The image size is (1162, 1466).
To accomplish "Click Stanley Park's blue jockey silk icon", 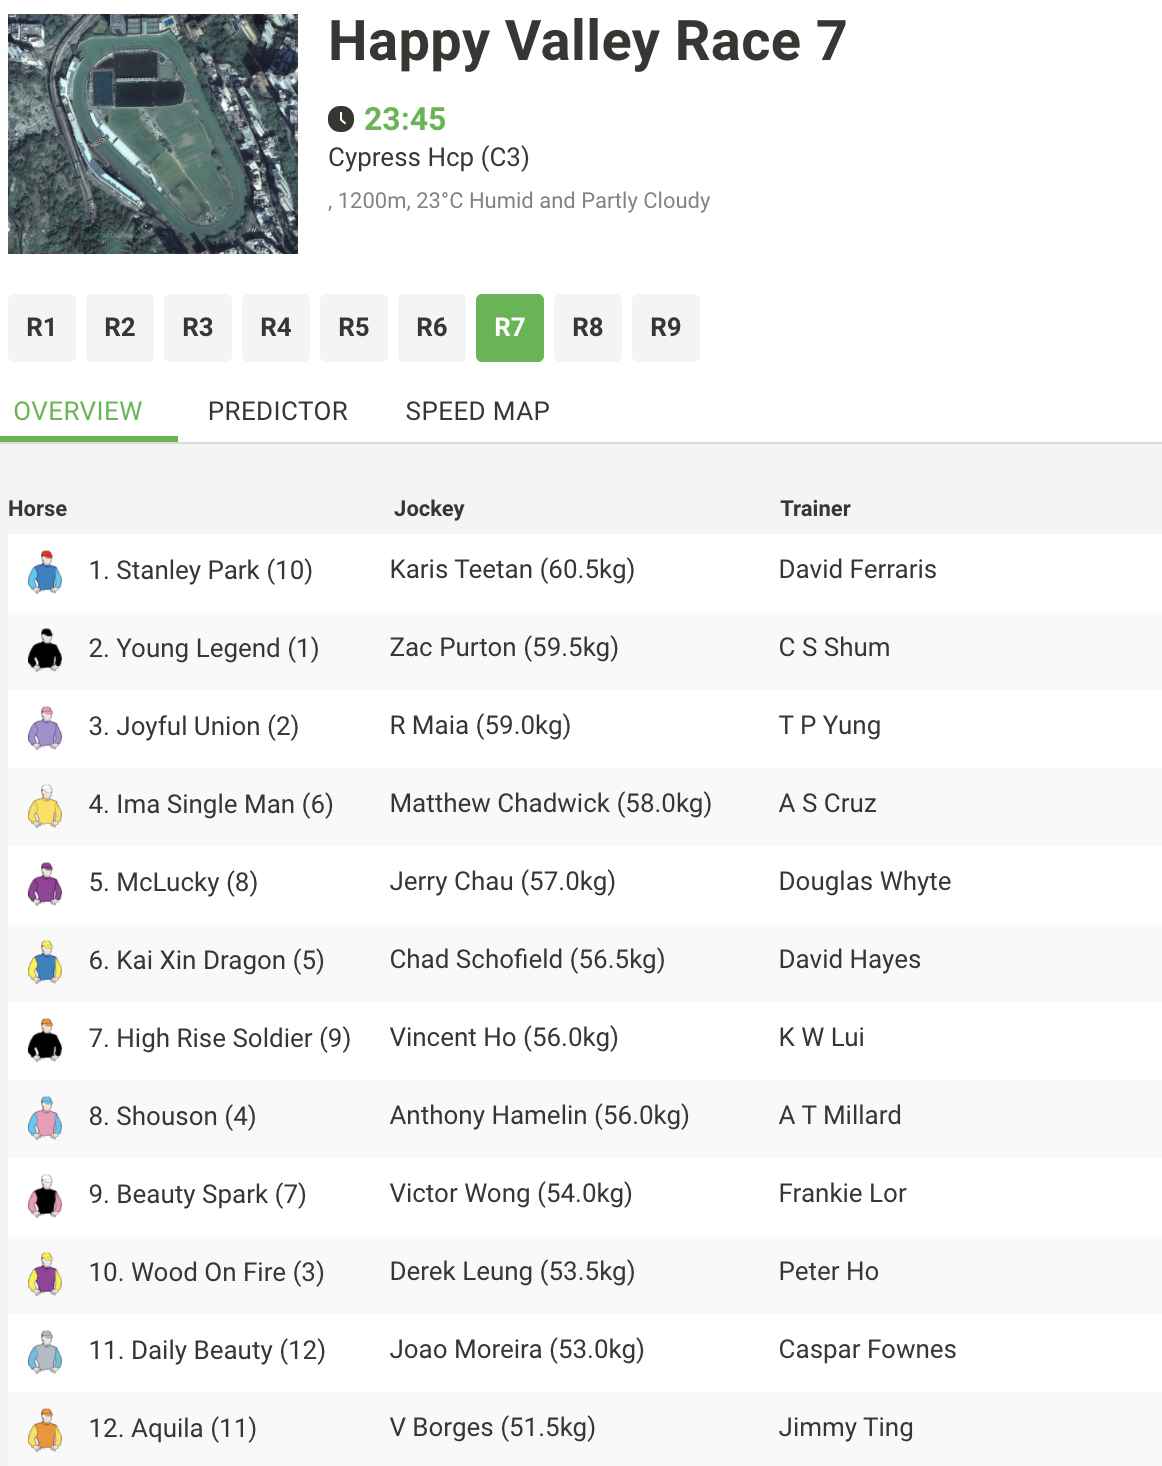I will pos(45,571).
